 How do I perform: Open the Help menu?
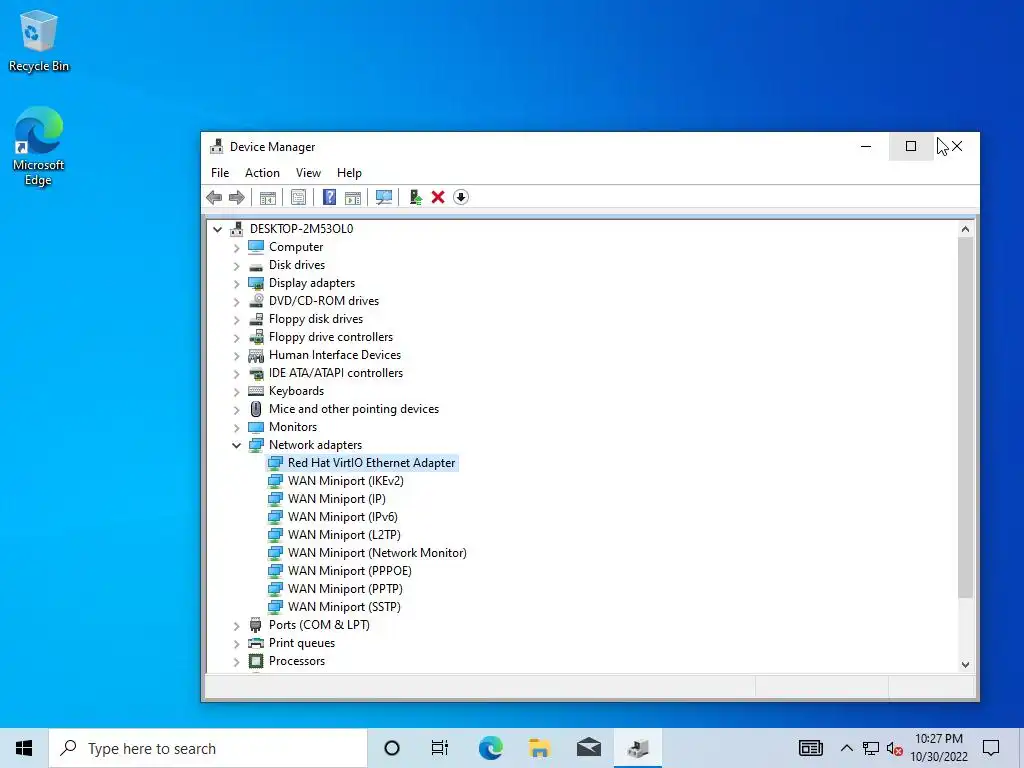349,173
